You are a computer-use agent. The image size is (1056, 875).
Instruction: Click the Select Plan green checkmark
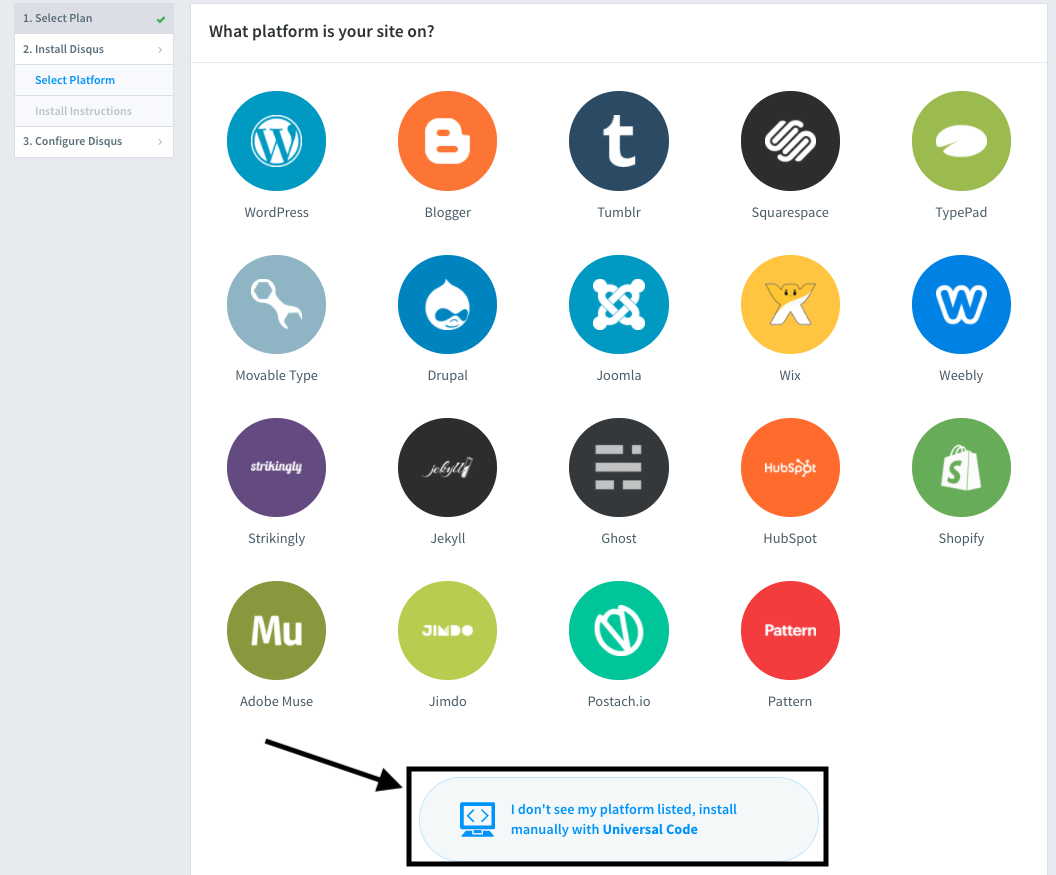click(161, 20)
